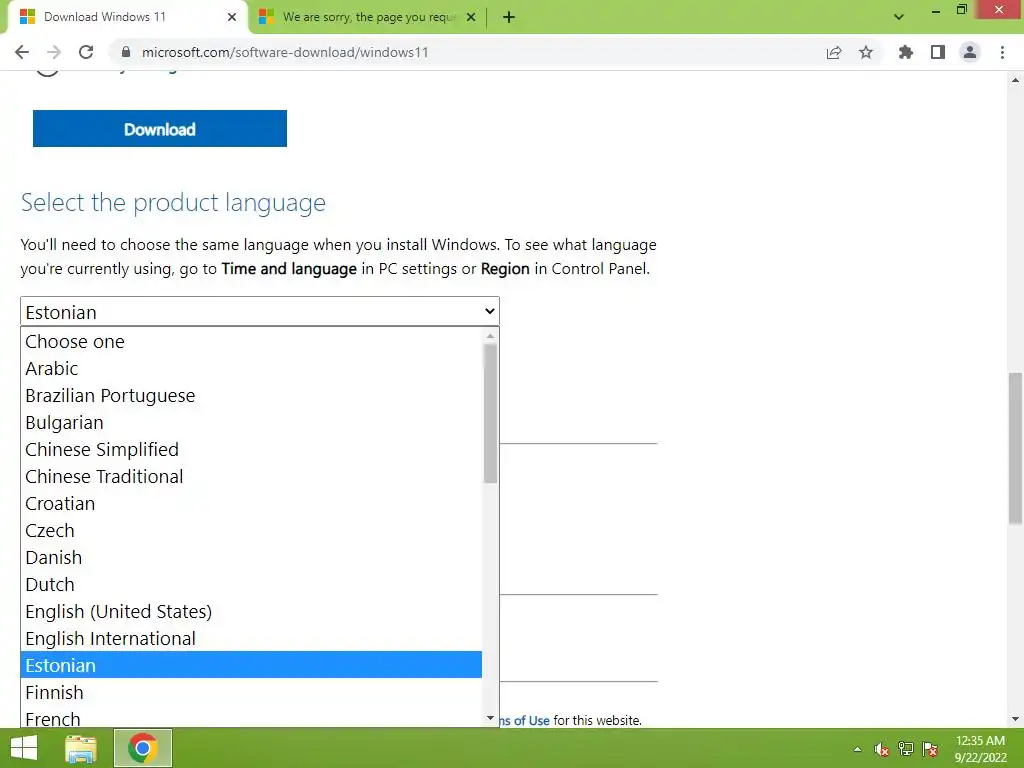1024x768 pixels.
Task: Open the tab search chevron
Action: pos(899,17)
